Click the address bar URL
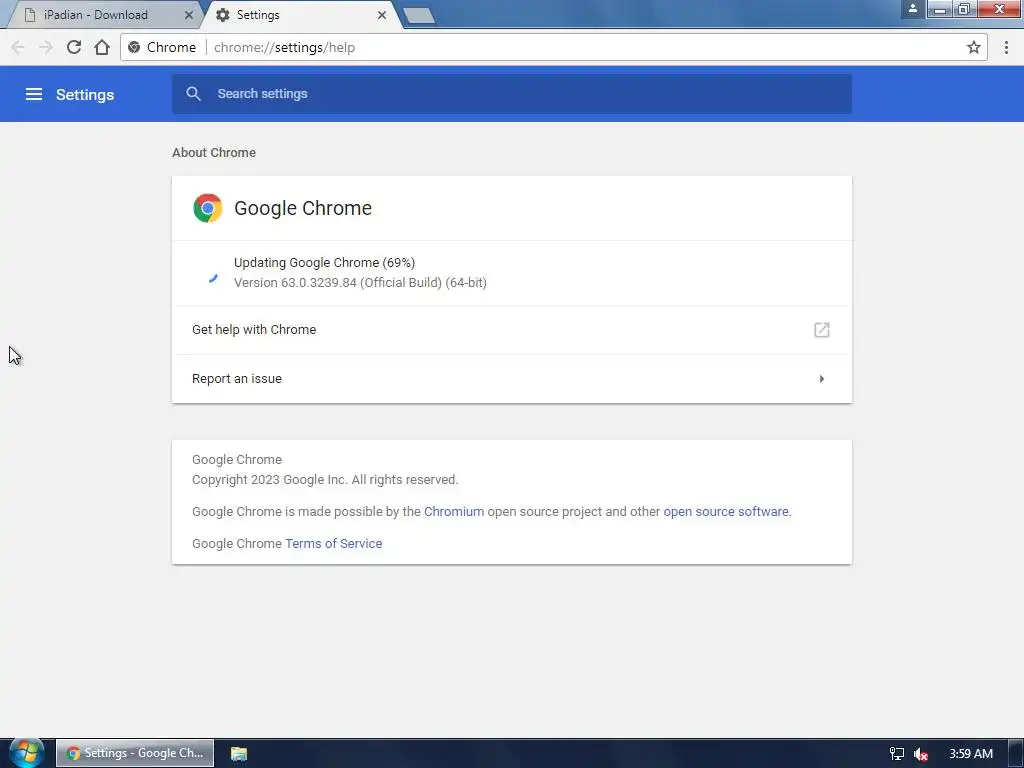Screen dimensions: 1024x768 (x=285, y=47)
